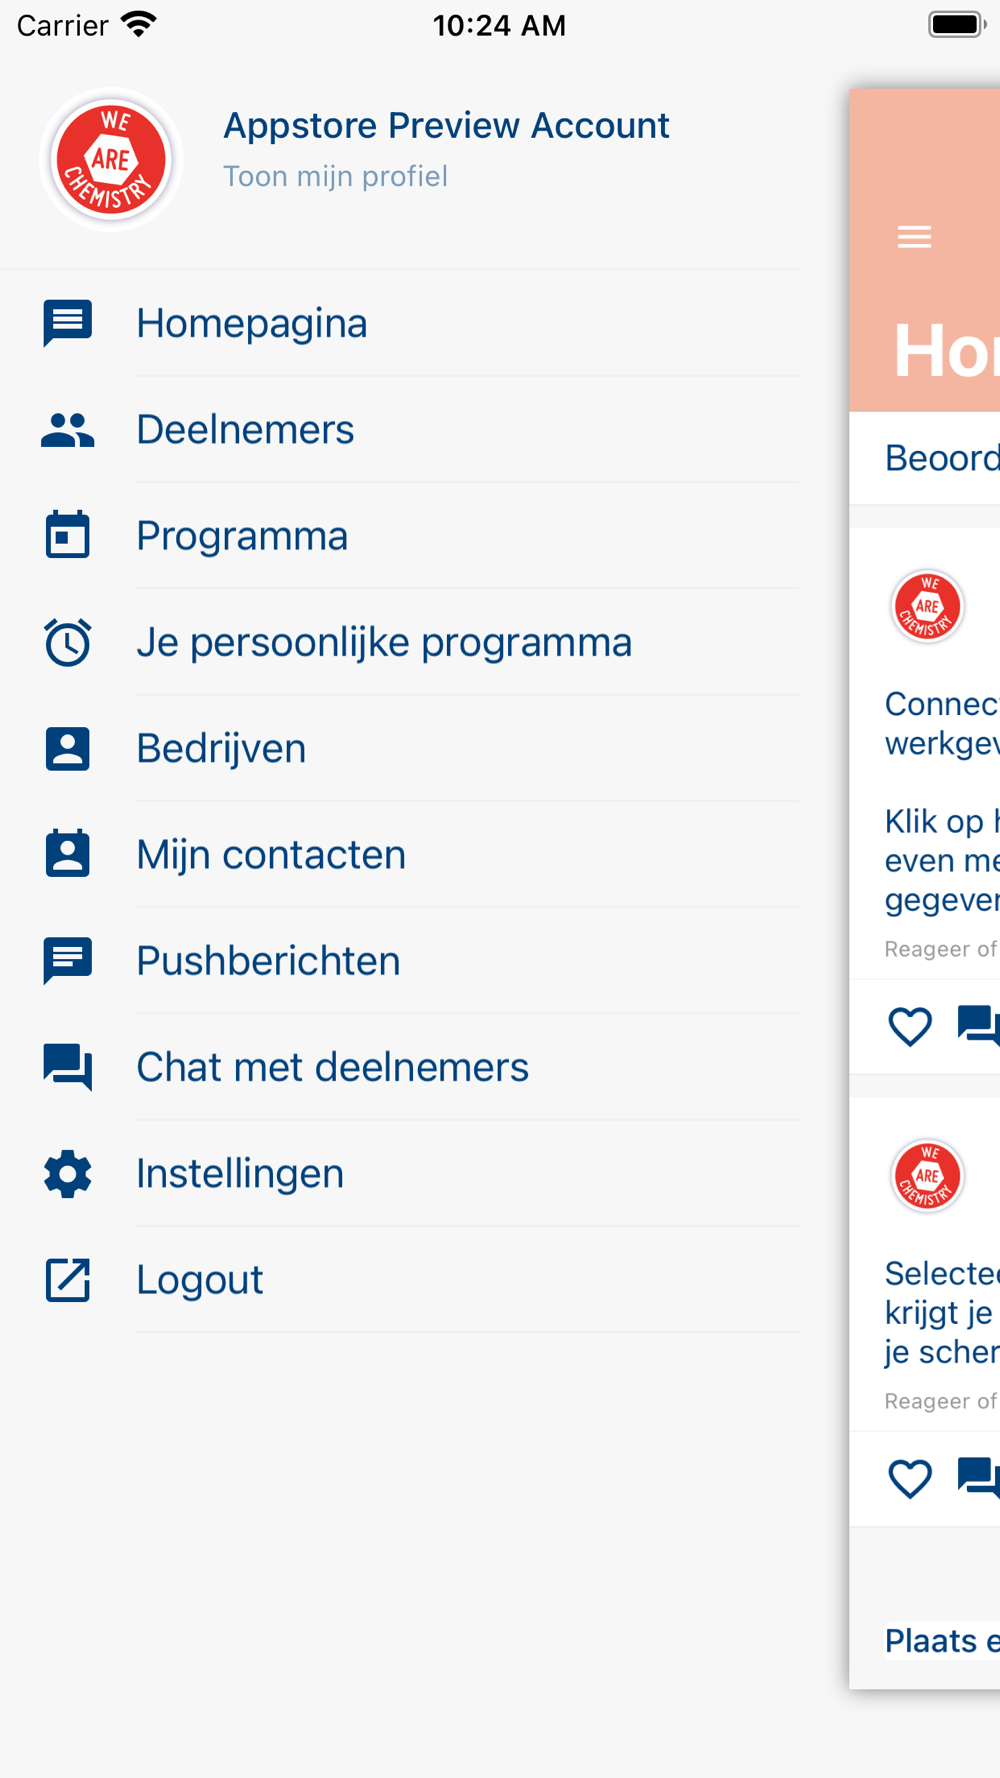This screenshot has height=1778, width=1000.
Task: Open comments on the first post
Action: click(978, 1026)
